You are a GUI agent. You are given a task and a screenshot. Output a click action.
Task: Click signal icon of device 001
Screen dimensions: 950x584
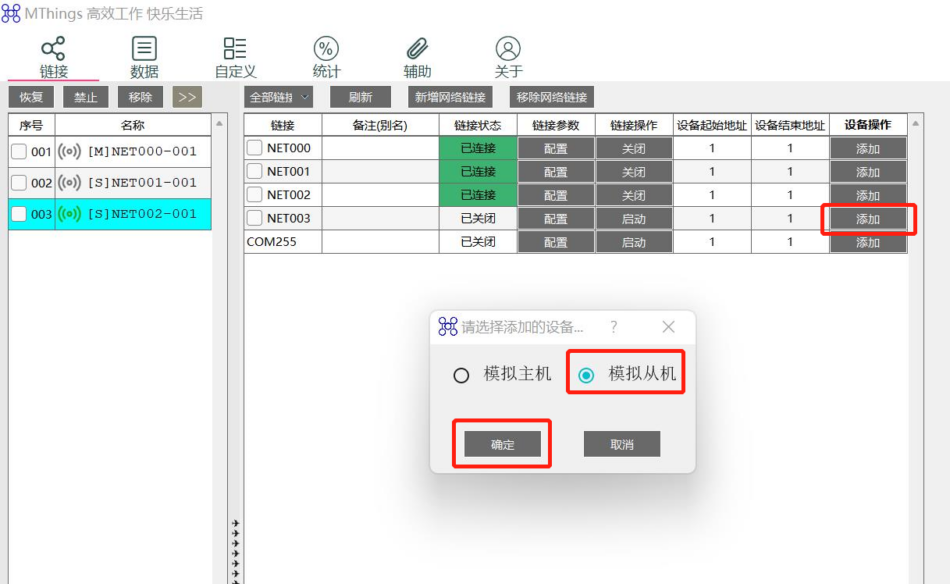69,151
